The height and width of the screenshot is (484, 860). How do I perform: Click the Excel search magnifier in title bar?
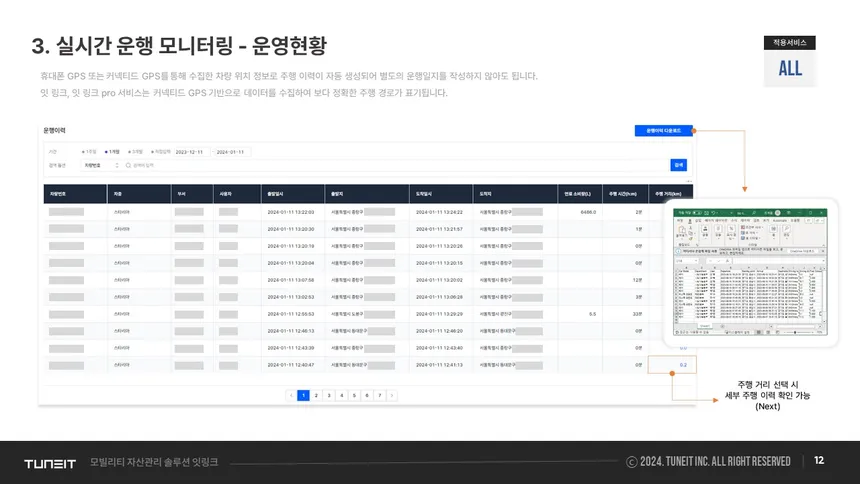754,213
